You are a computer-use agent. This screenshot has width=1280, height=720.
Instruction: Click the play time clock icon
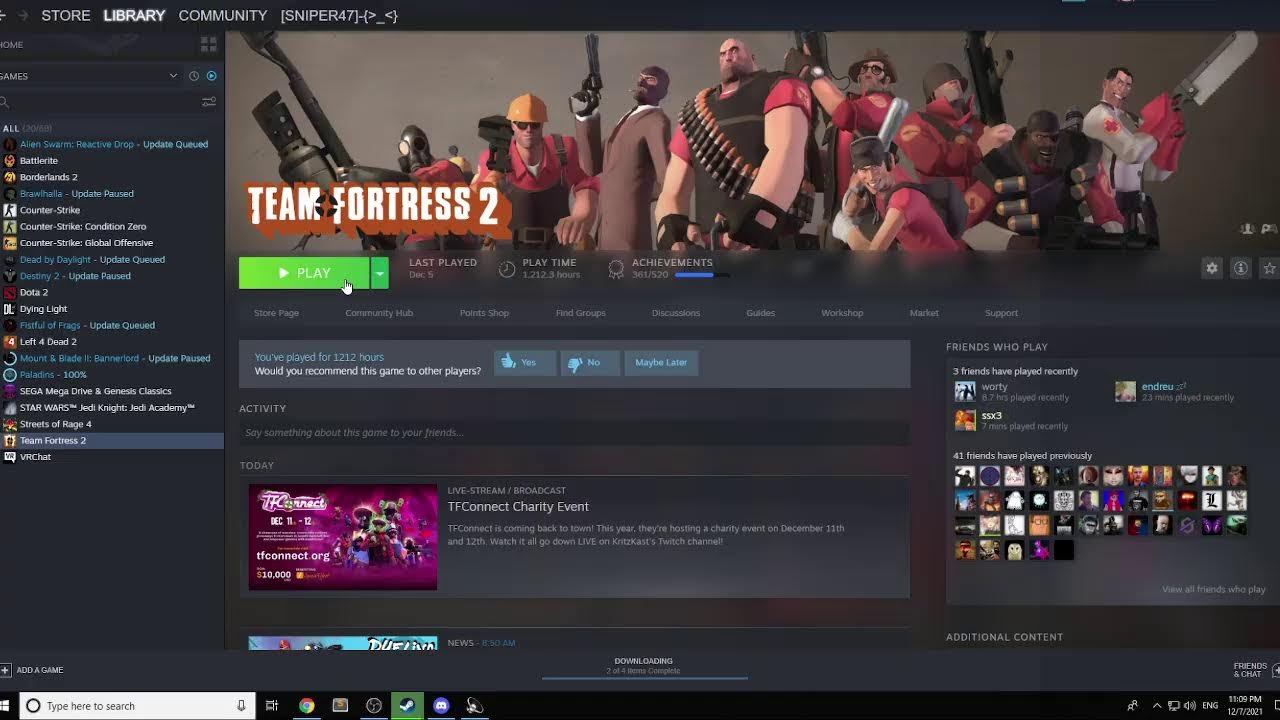pos(507,269)
